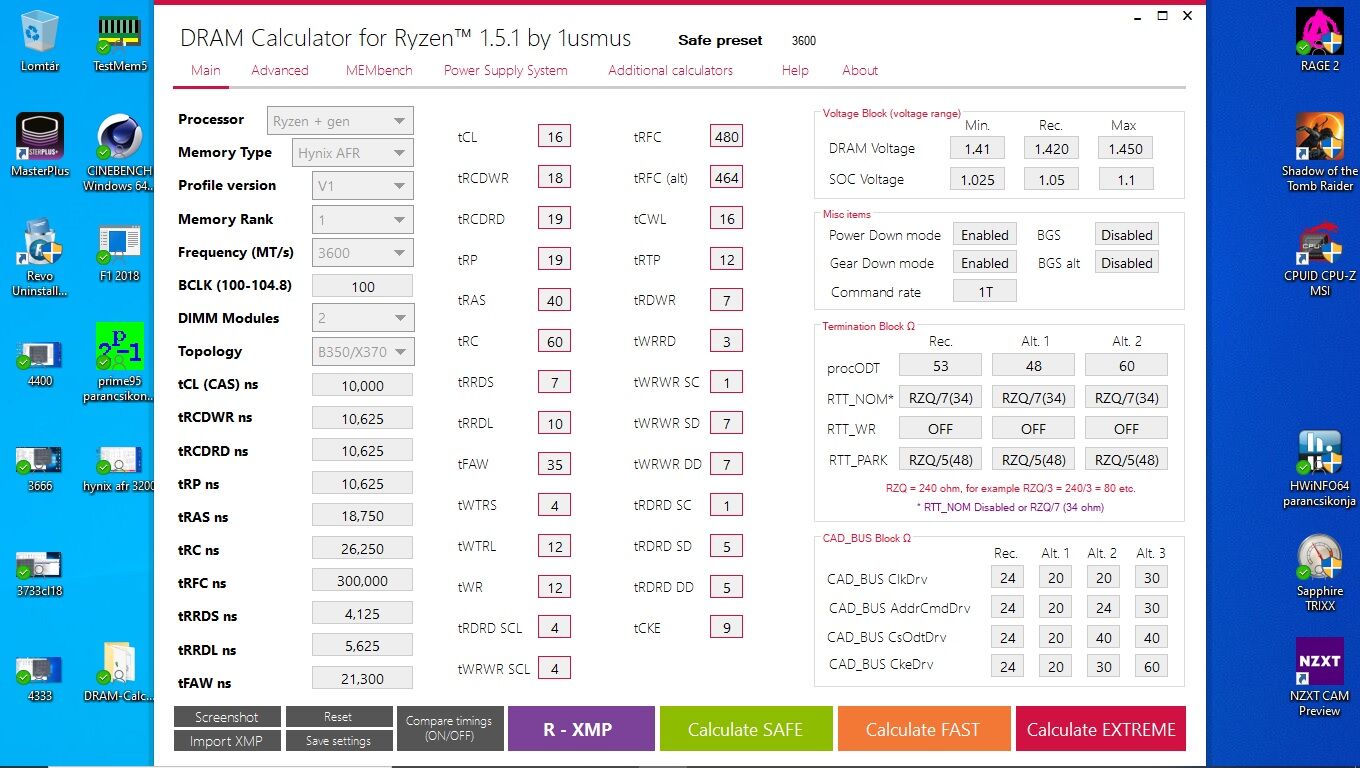Click the BCLK (100-104.8) input field
Viewport: 1360px width, 768px height.
pos(362,286)
